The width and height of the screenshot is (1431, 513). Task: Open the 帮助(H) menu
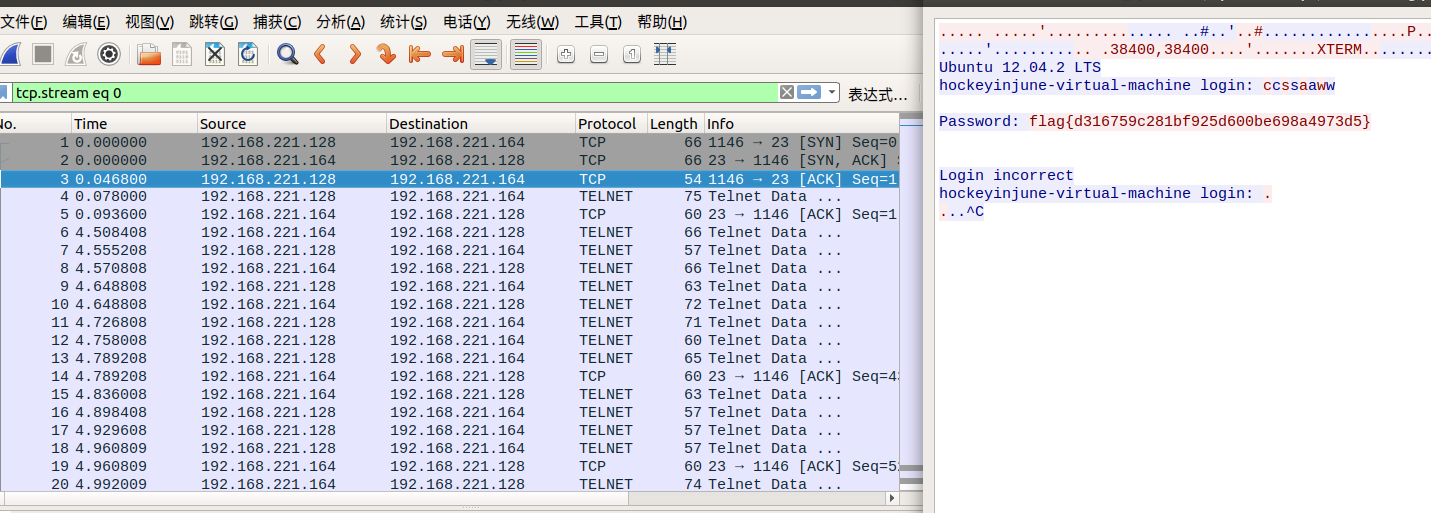click(x=662, y=22)
